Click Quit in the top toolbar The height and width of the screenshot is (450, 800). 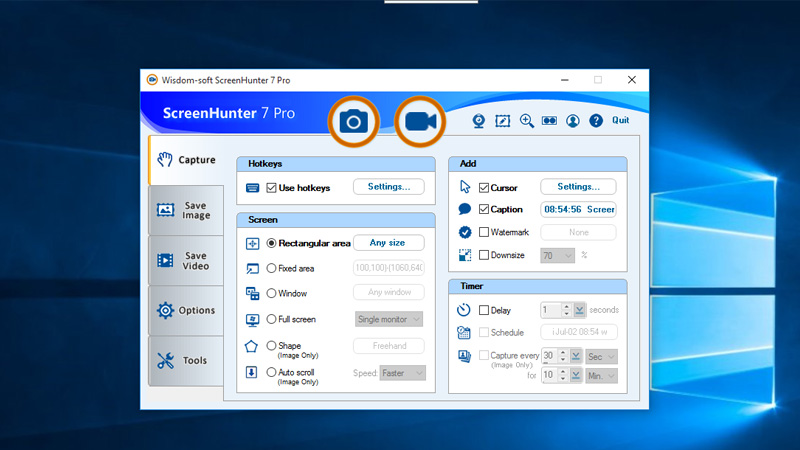(x=621, y=121)
